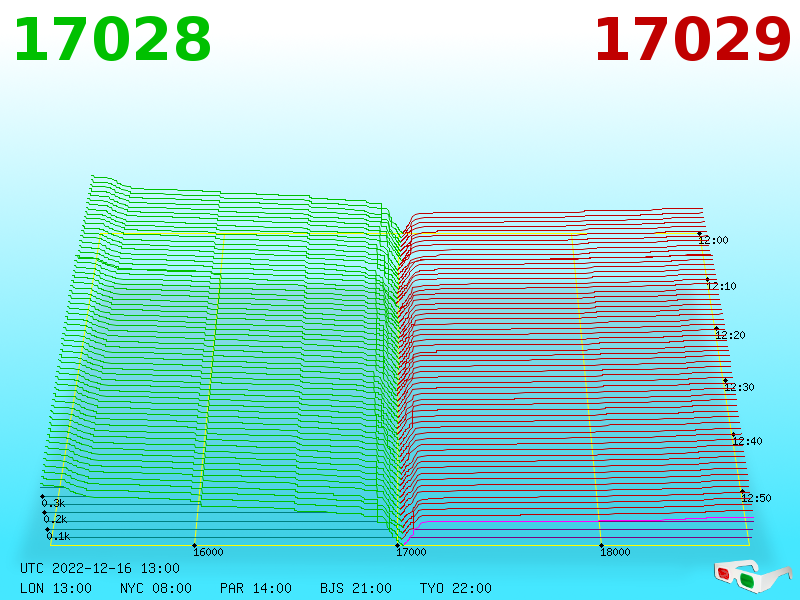Viewport: 800px width, 600px height.
Task: Click the 12:00 time axis marker
Action: tap(713, 240)
